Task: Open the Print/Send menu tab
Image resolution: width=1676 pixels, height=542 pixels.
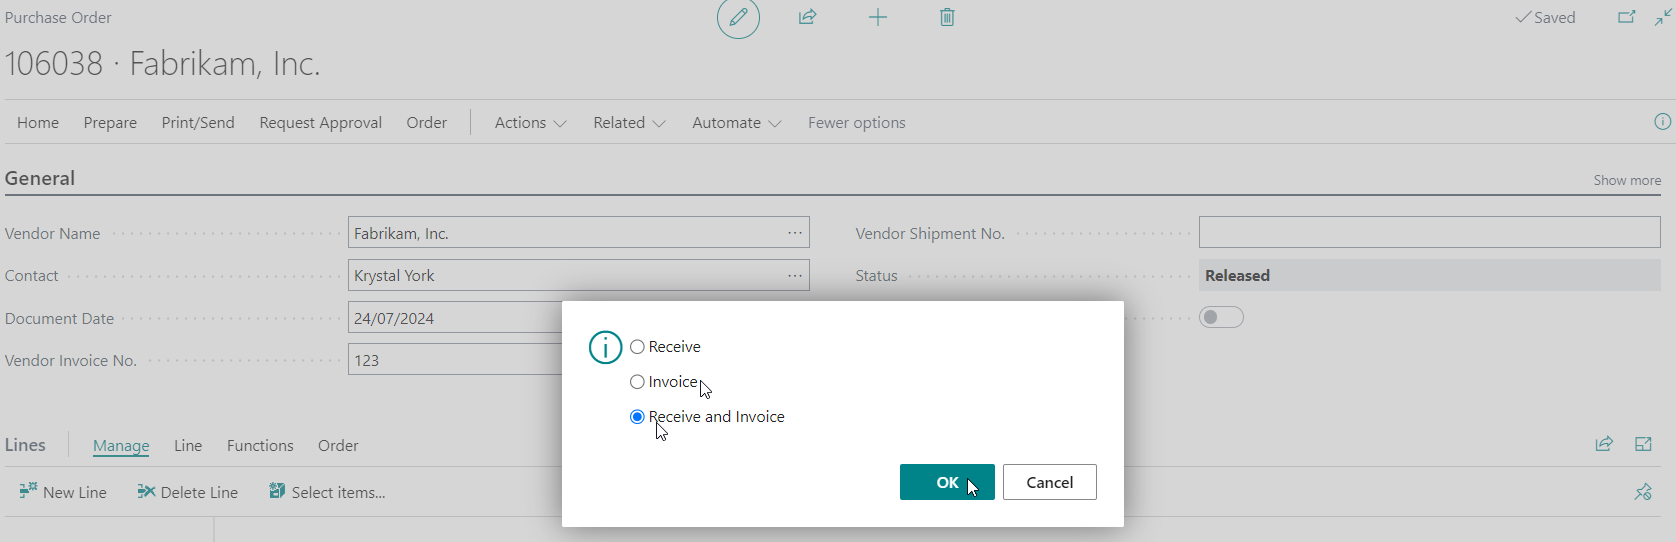Action: pyautogui.click(x=198, y=122)
